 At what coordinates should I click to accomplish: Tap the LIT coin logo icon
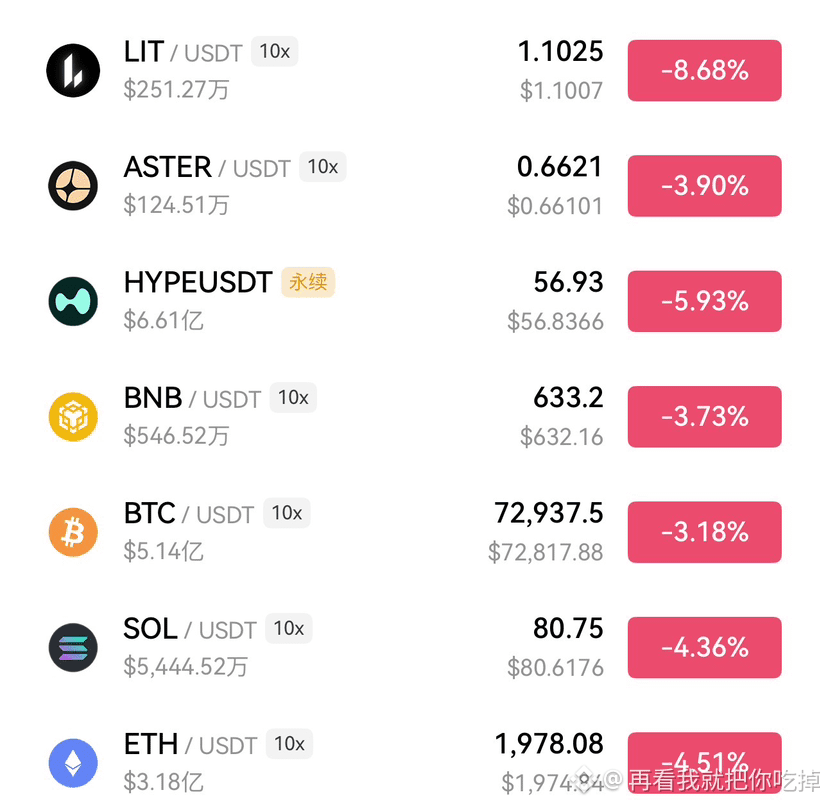coord(73,70)
